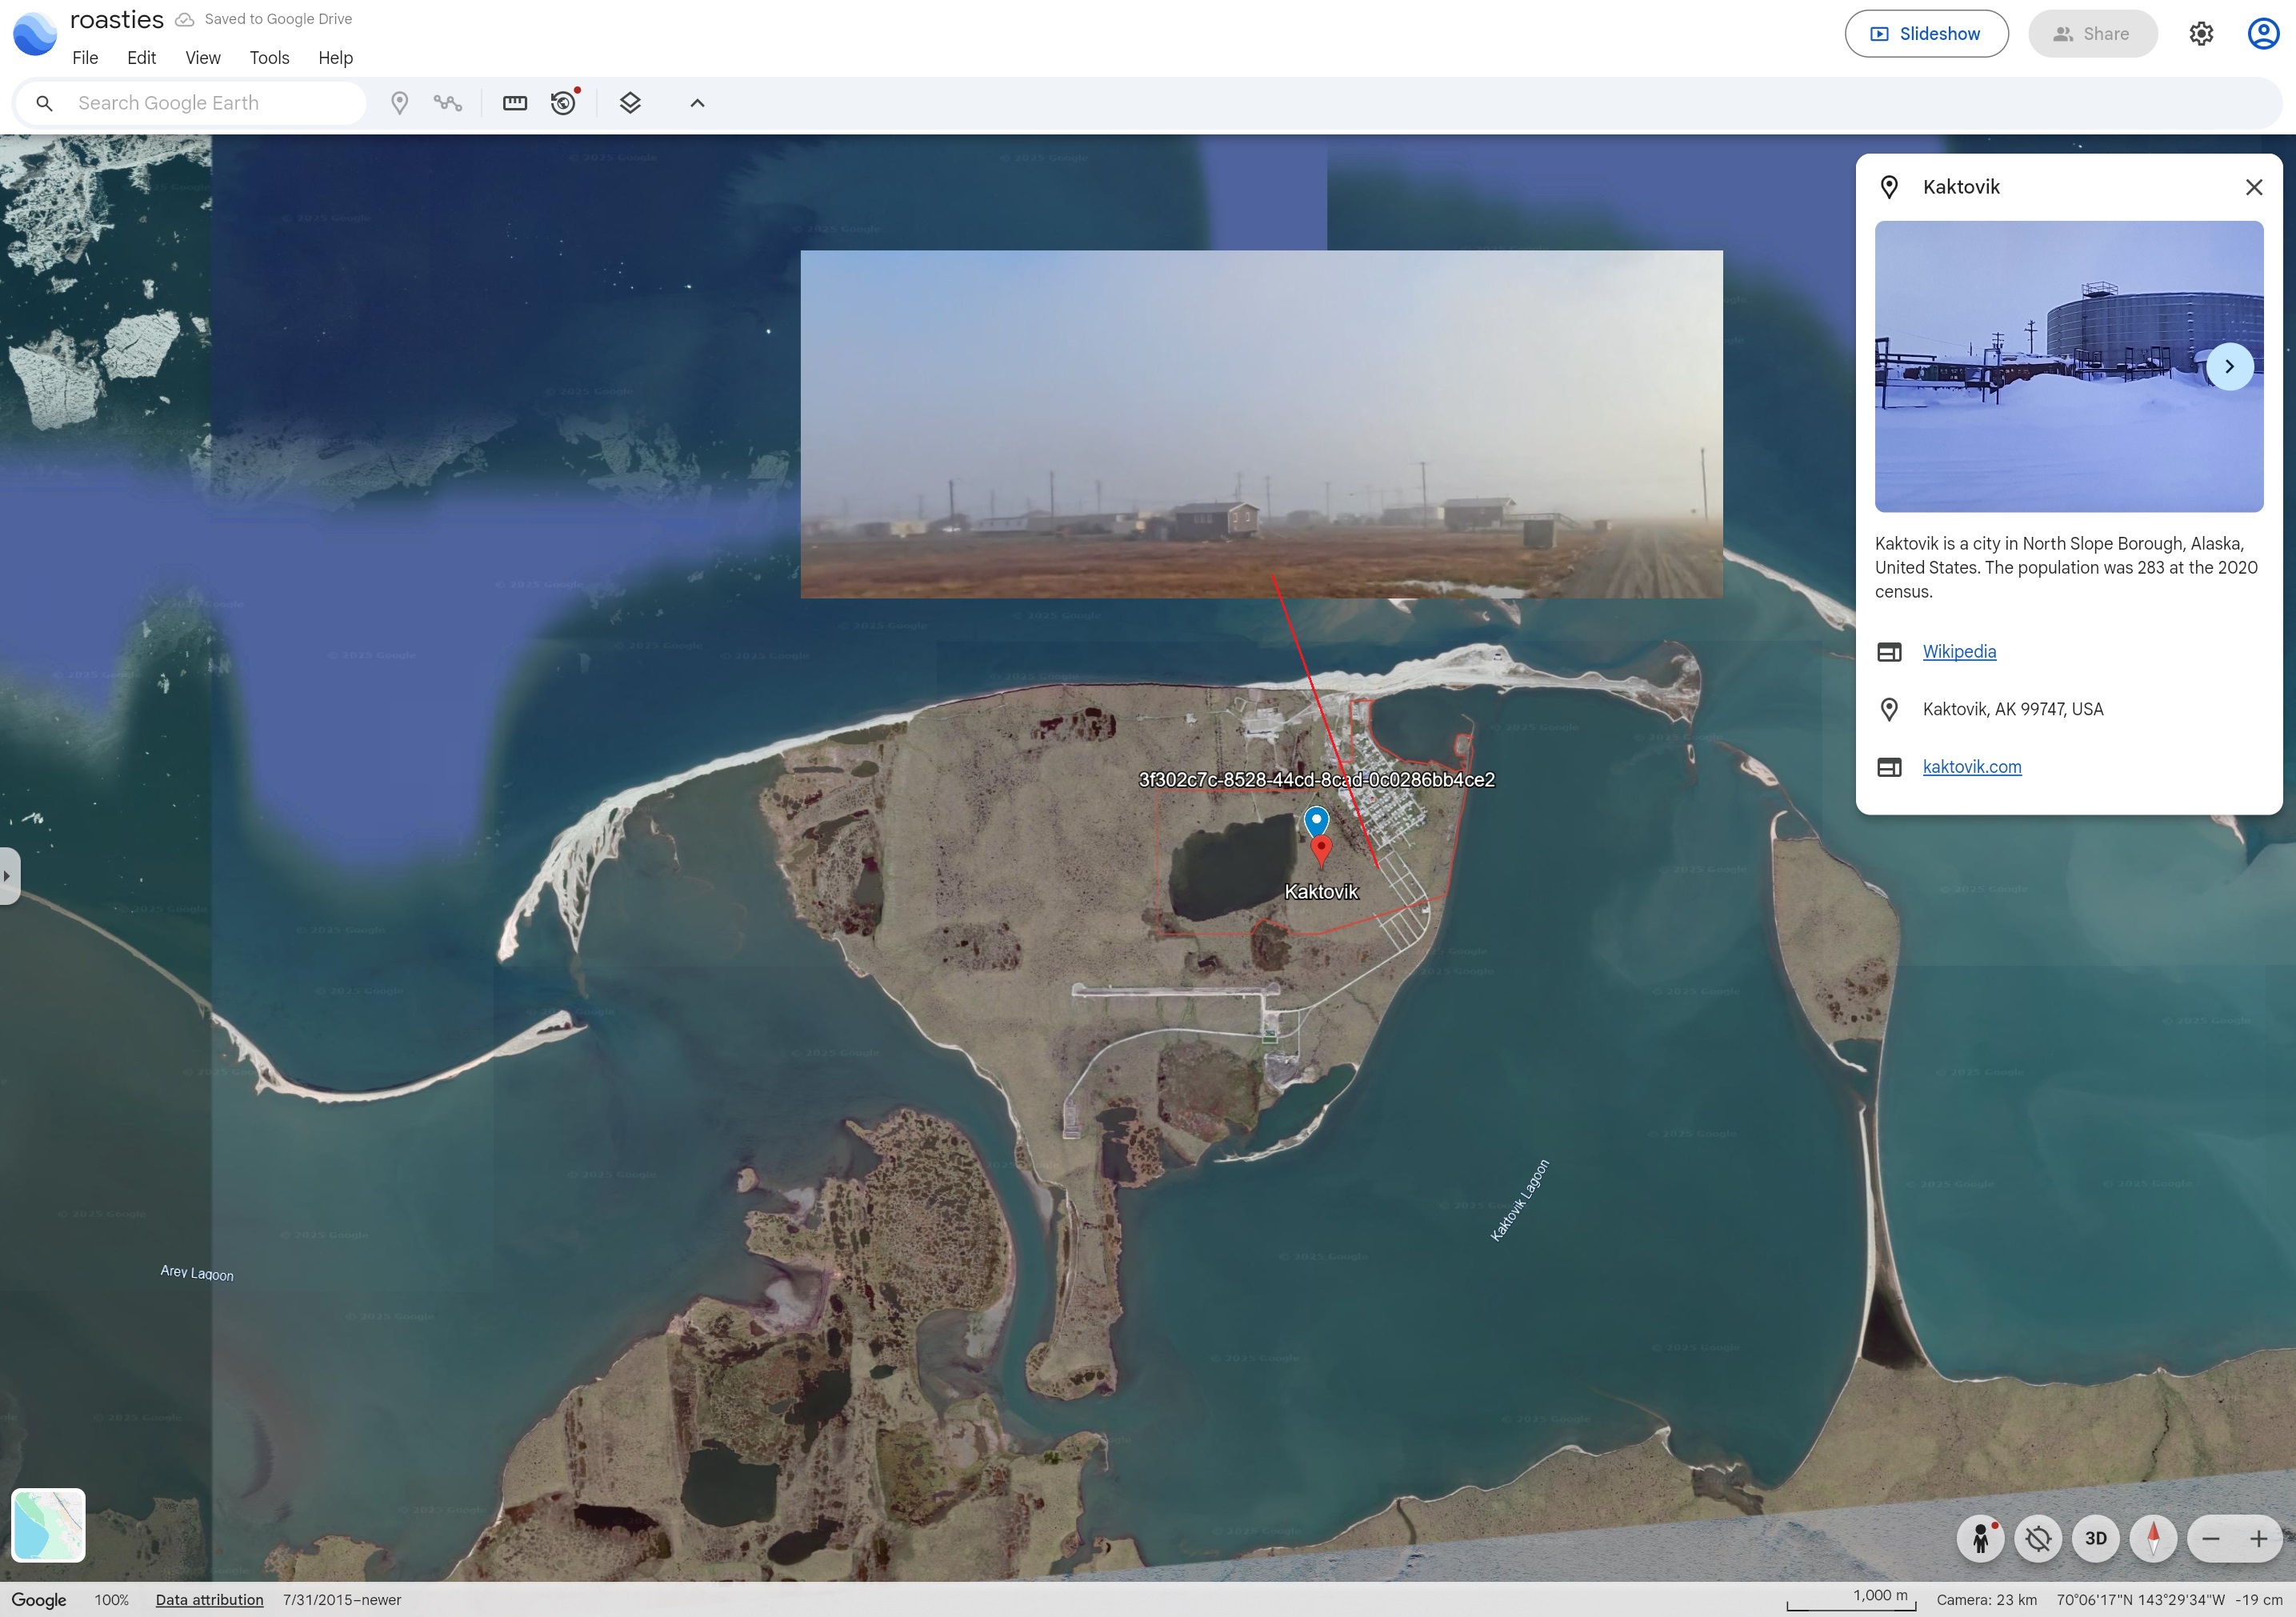
Task: Open the Tools menu
Action: [x=269, y=58]
